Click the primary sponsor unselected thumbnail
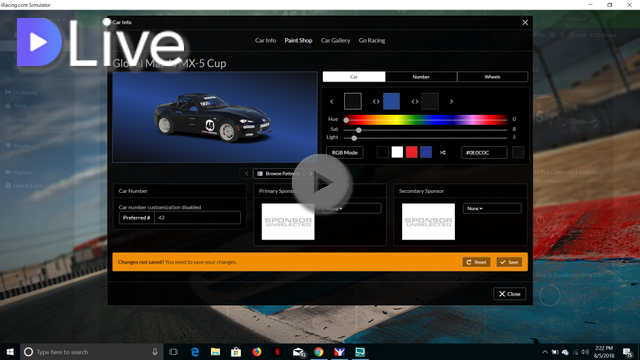The height and width of the screenshot is (360, 640). (x=288, y=222)
